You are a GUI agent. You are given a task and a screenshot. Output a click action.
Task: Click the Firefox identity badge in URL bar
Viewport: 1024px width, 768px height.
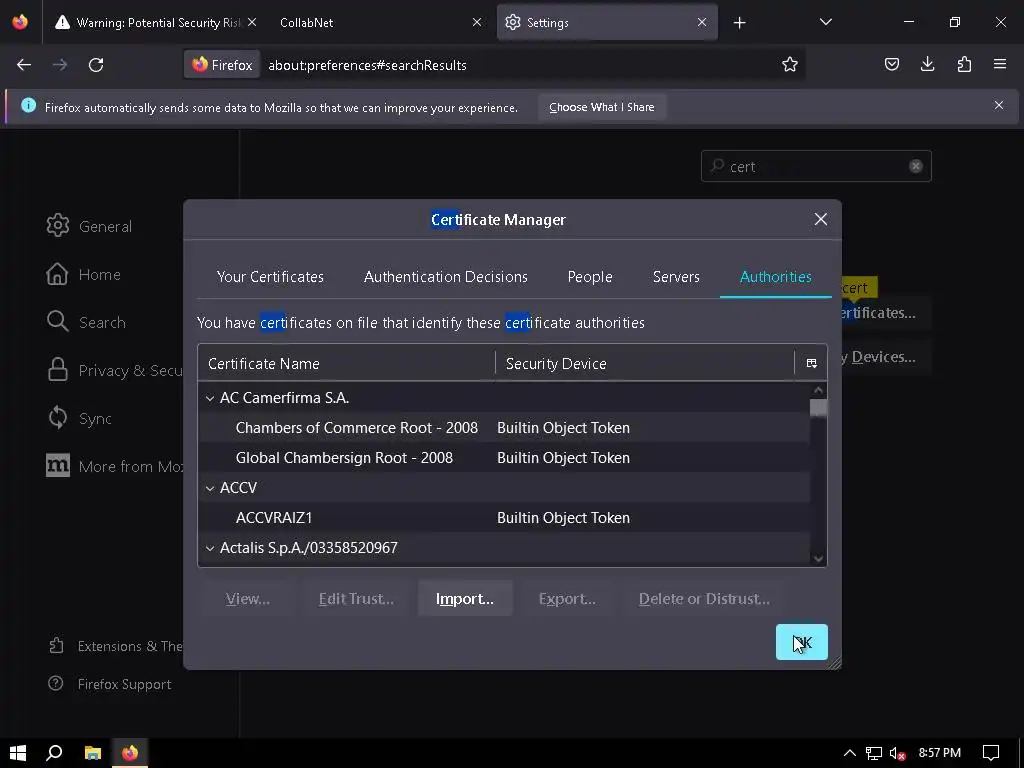pos(222,65)
